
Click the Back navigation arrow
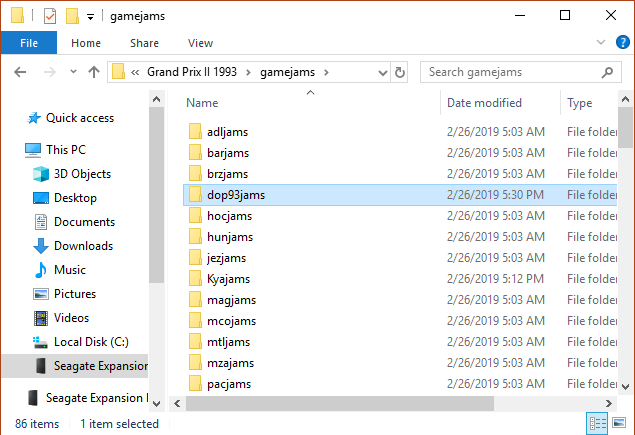pos(21,72)
